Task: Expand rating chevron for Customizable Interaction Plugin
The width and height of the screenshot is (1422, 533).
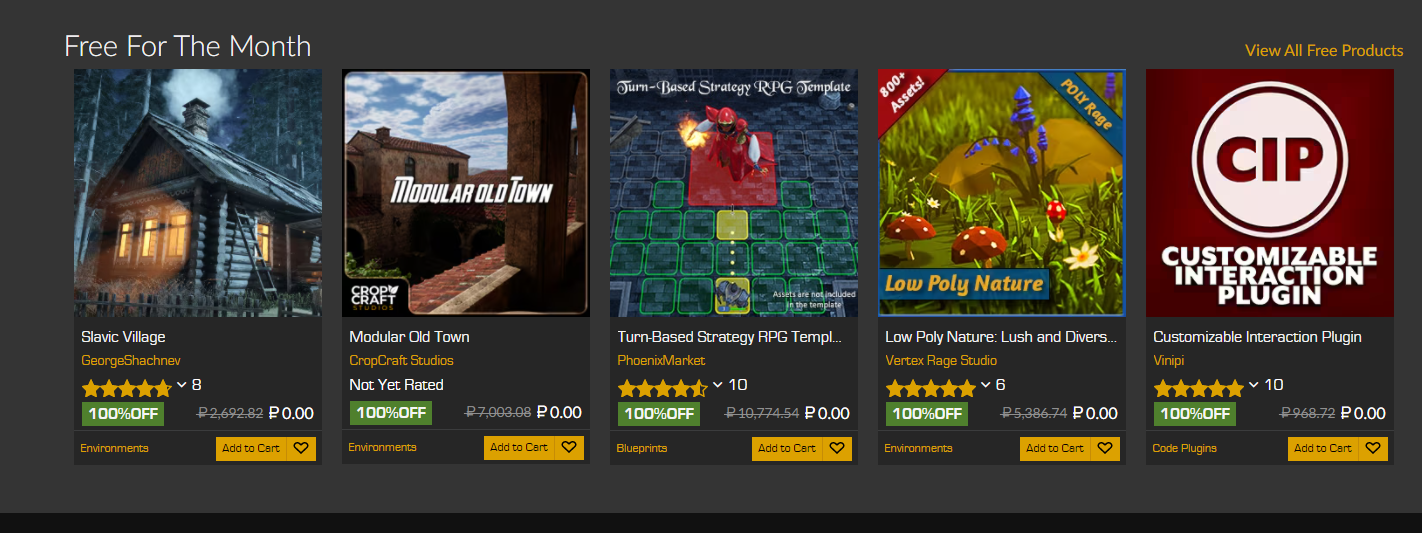Action: tap(1254, 385)
